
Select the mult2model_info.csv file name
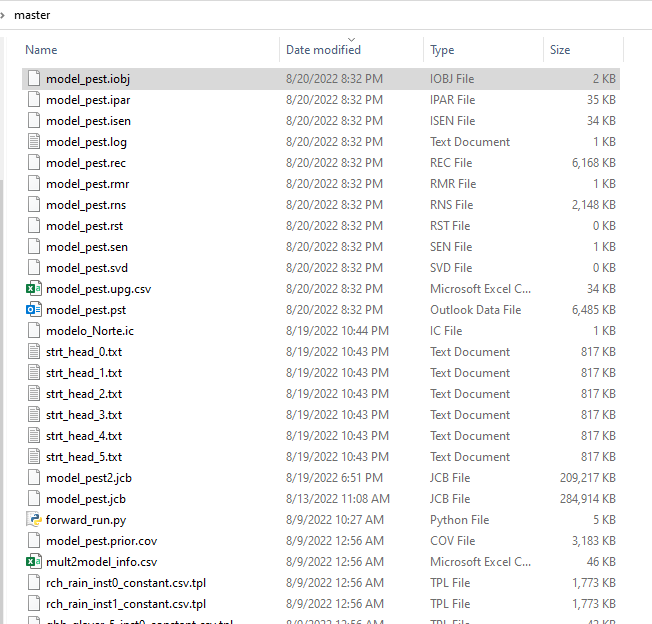pos(101,562)
